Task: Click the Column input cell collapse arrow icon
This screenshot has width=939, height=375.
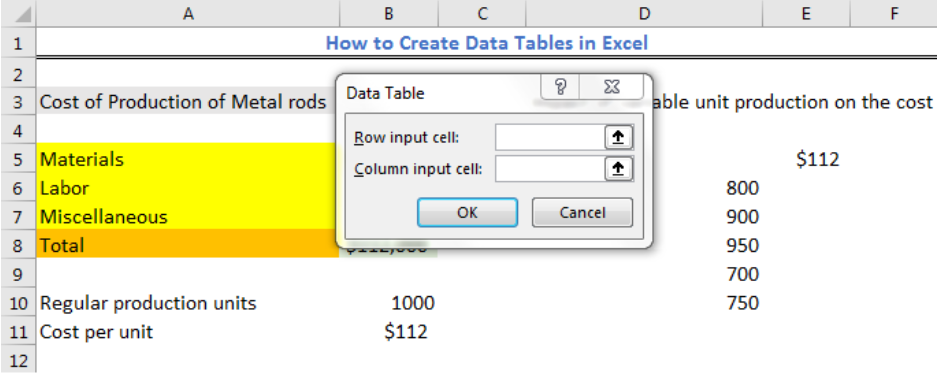Action: [x=618, y=170]
